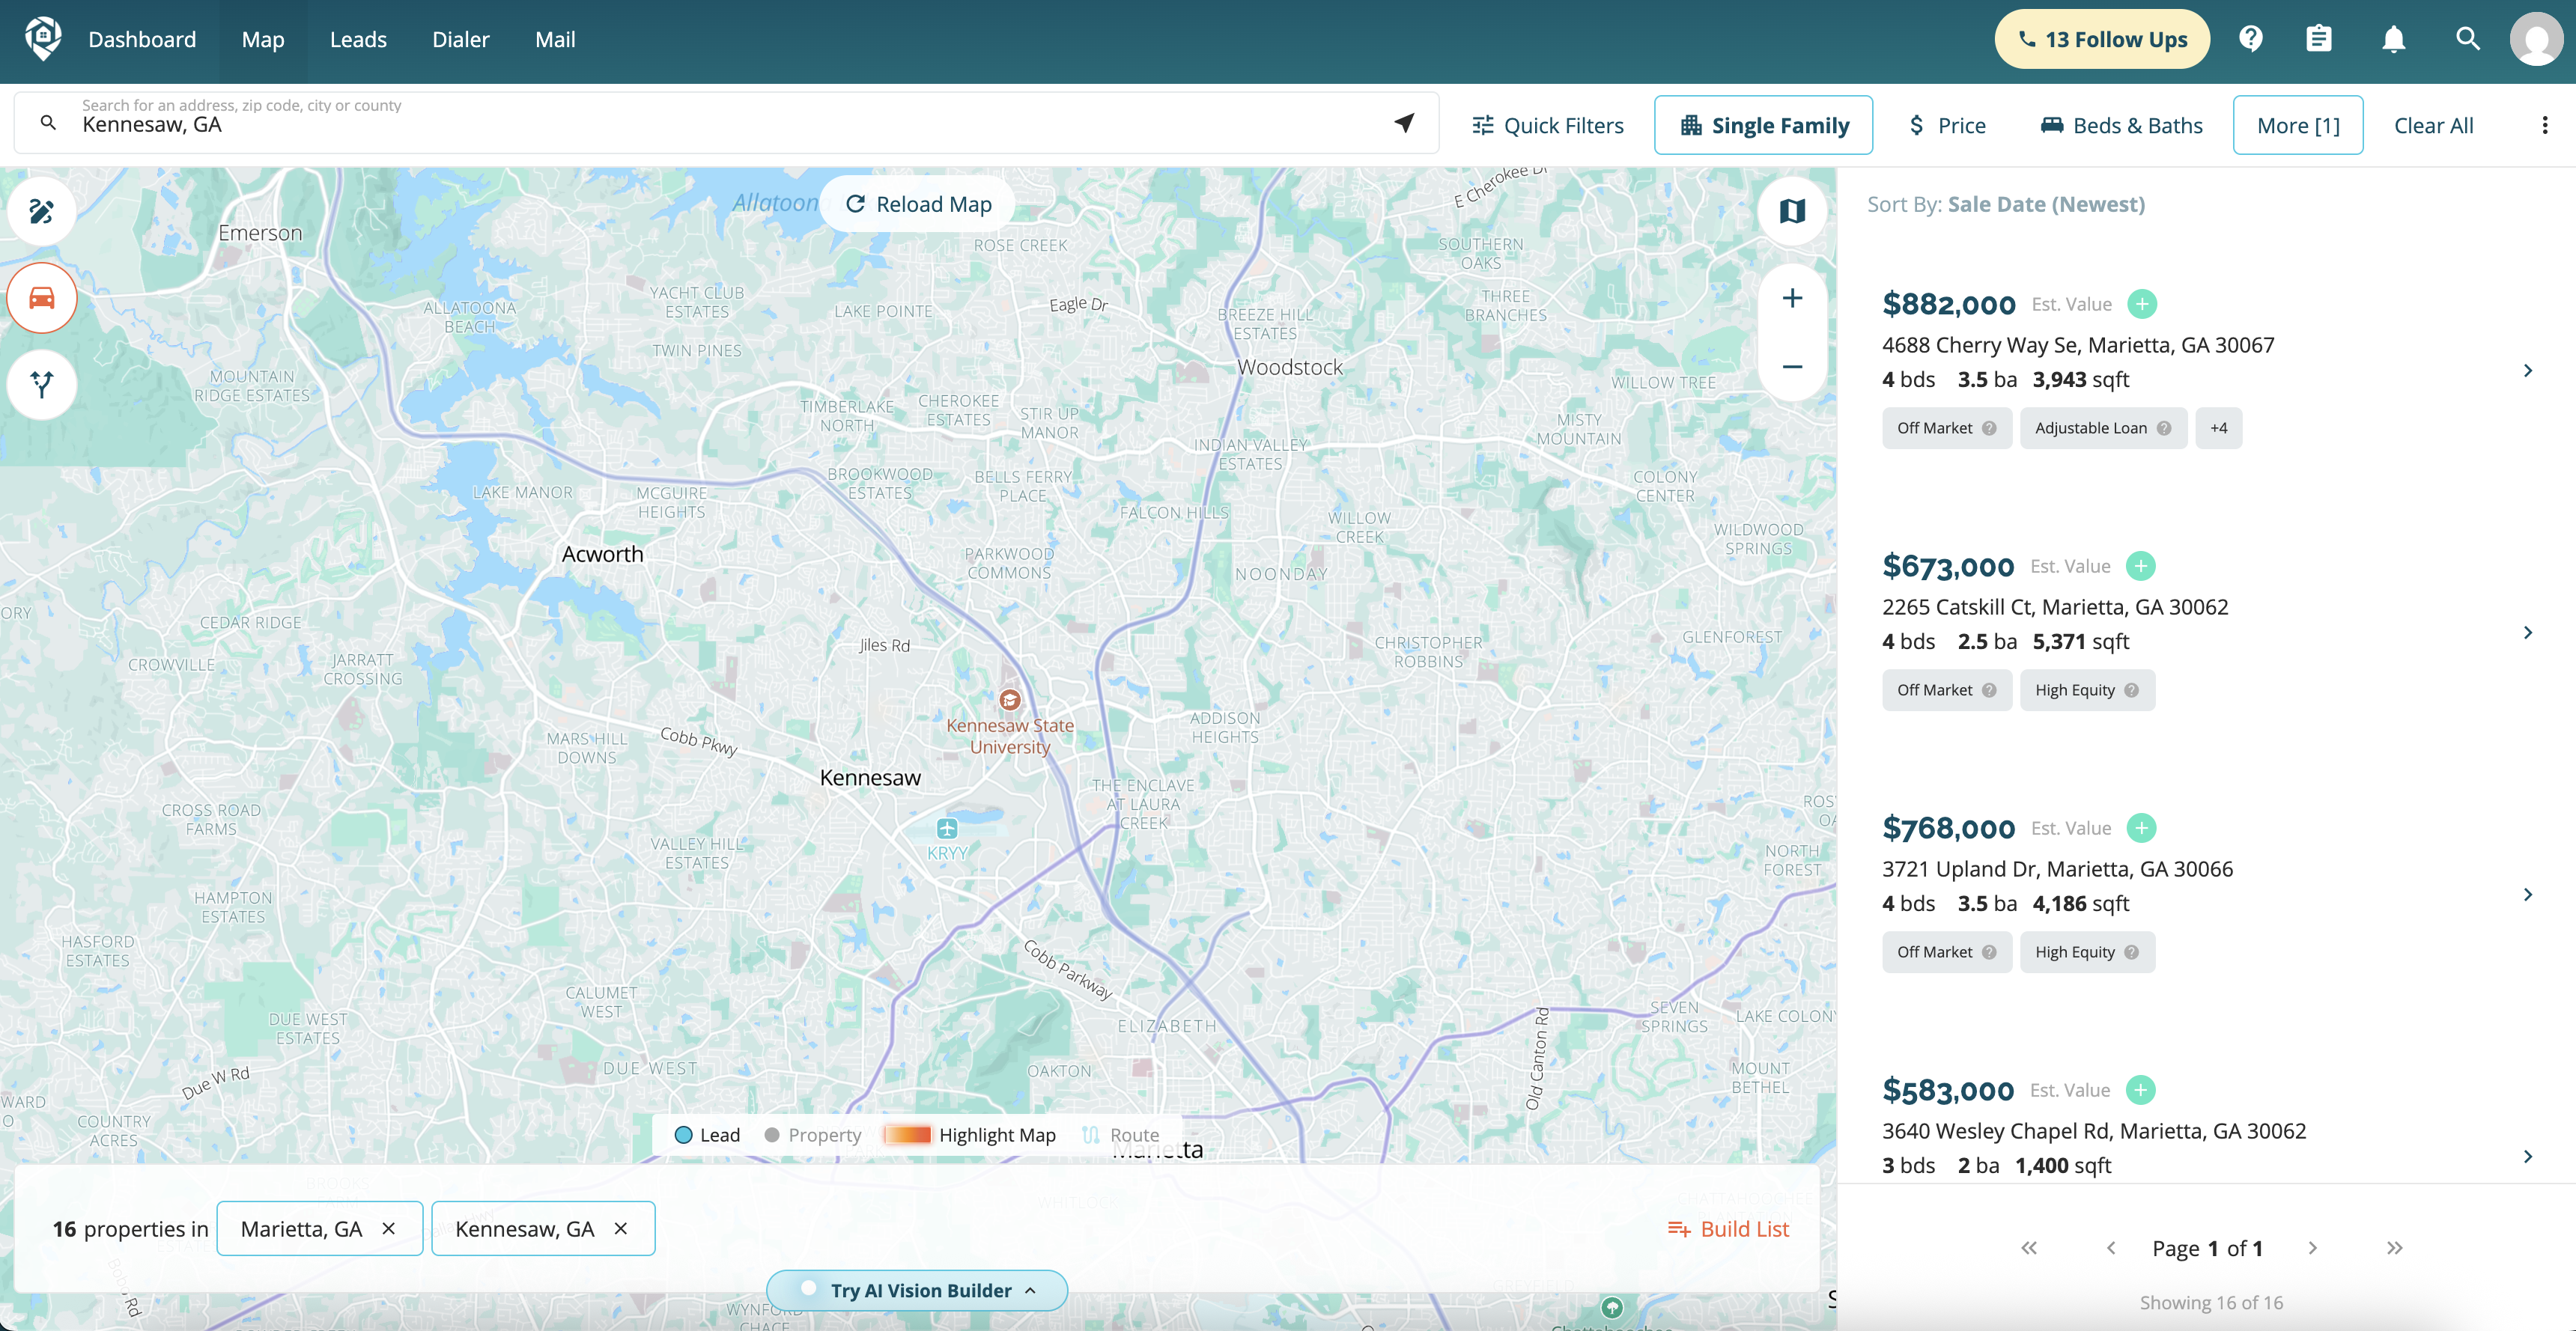Click the Kennesaw State University map marker

click(1010, 700)
